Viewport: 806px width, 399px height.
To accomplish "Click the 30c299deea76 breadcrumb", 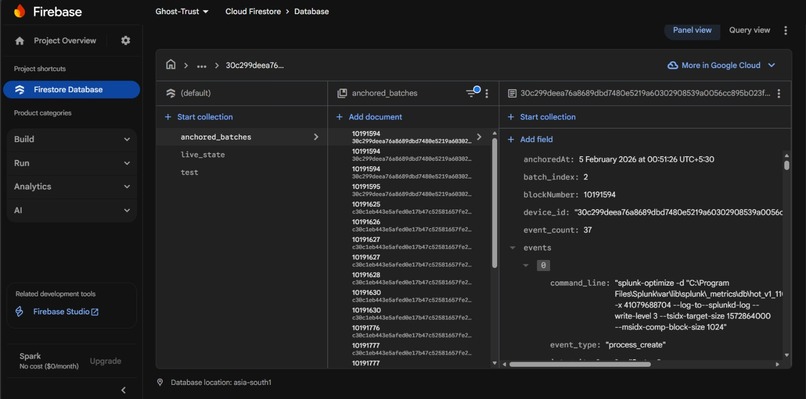I will point(255,66).
